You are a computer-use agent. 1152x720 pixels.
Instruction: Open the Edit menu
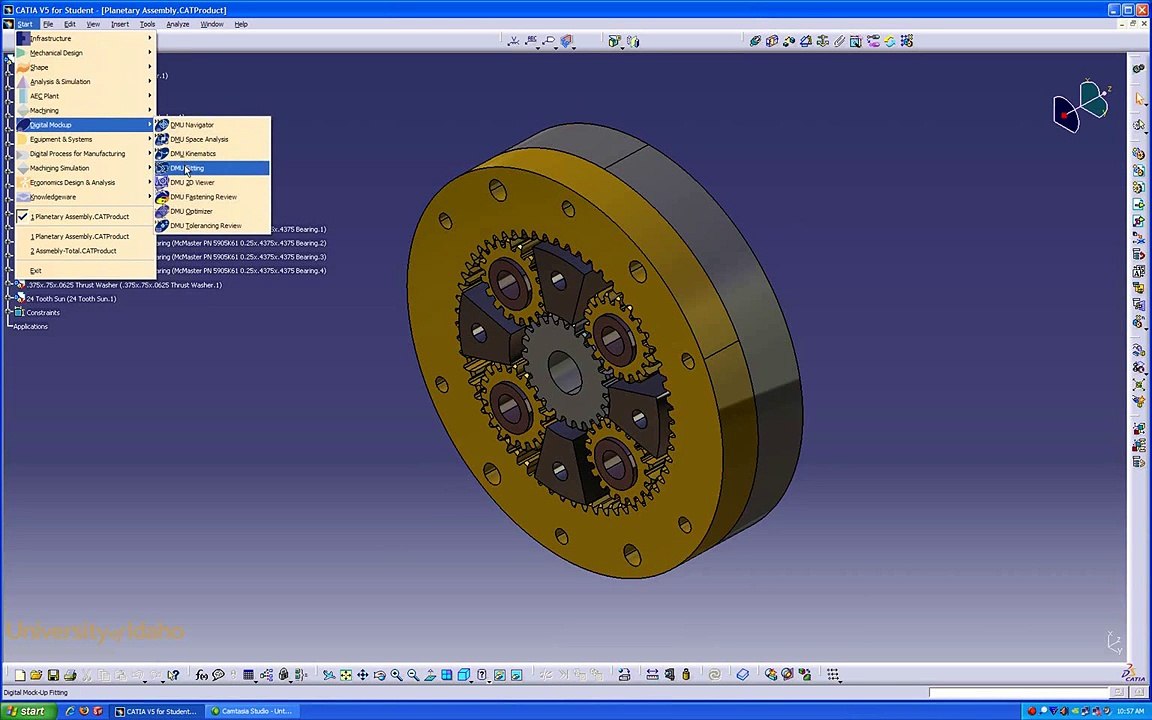70,24
